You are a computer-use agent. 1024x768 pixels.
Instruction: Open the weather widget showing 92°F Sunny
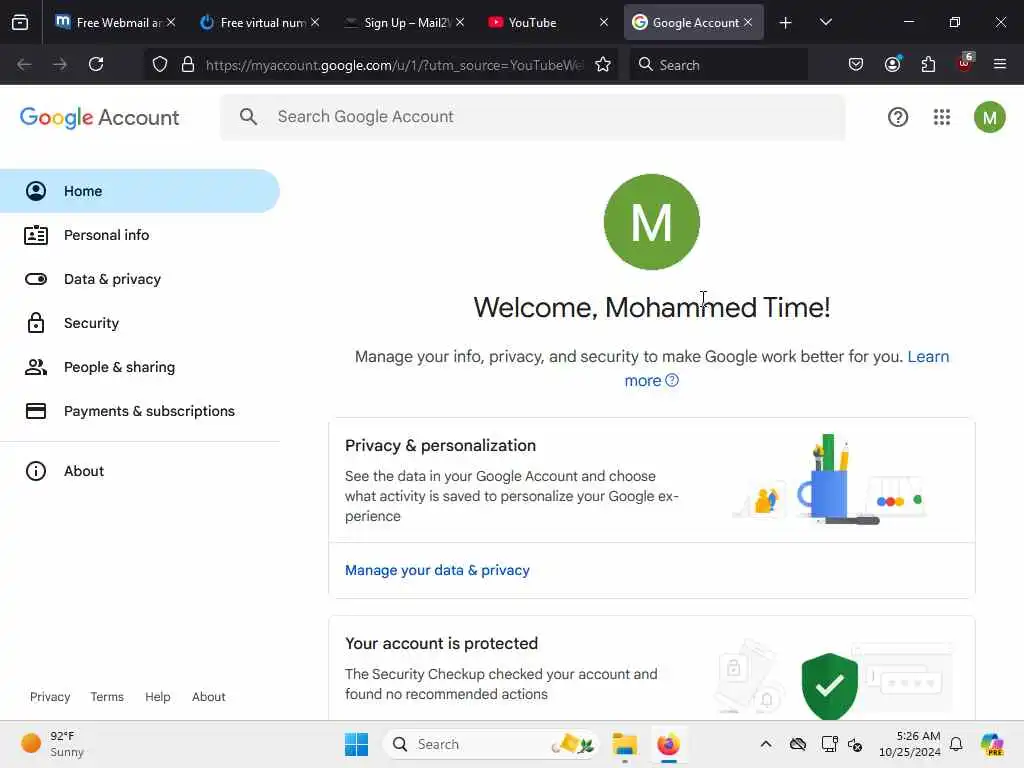click(53, 744)
